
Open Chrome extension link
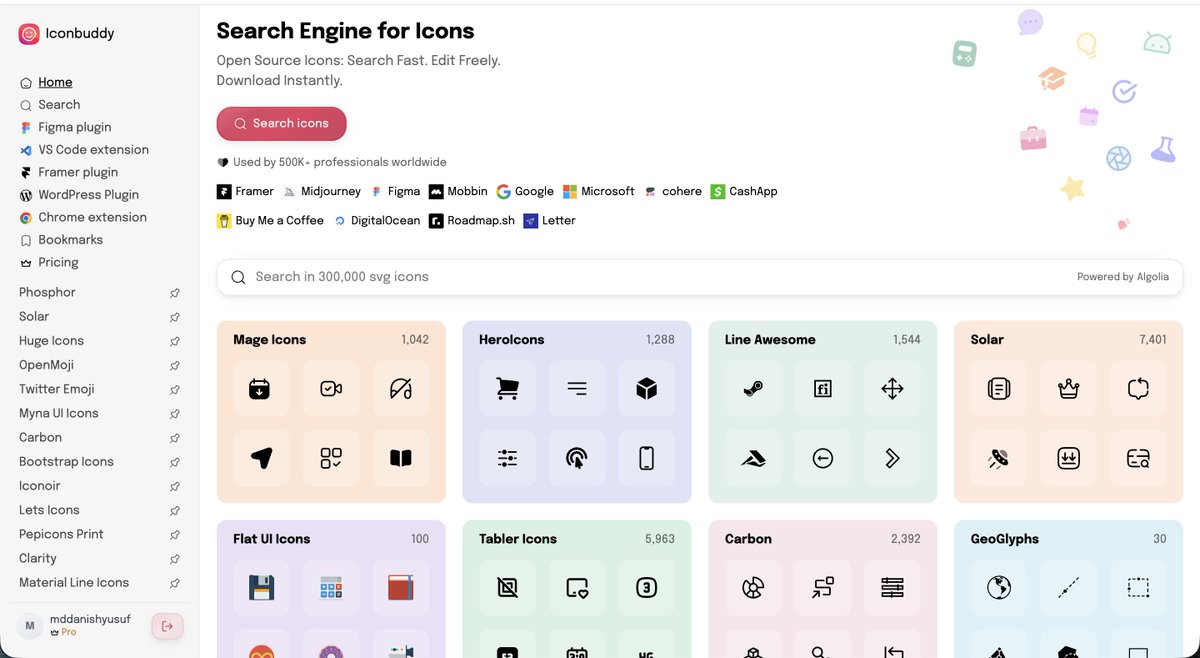(x=92, y=217)
